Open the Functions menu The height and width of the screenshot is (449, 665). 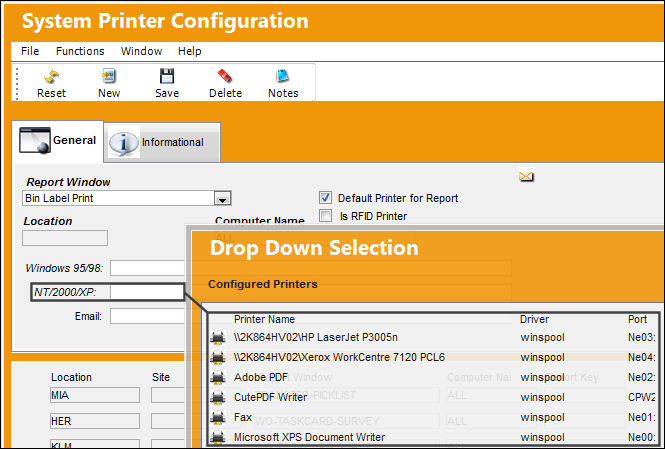(80, 51)
